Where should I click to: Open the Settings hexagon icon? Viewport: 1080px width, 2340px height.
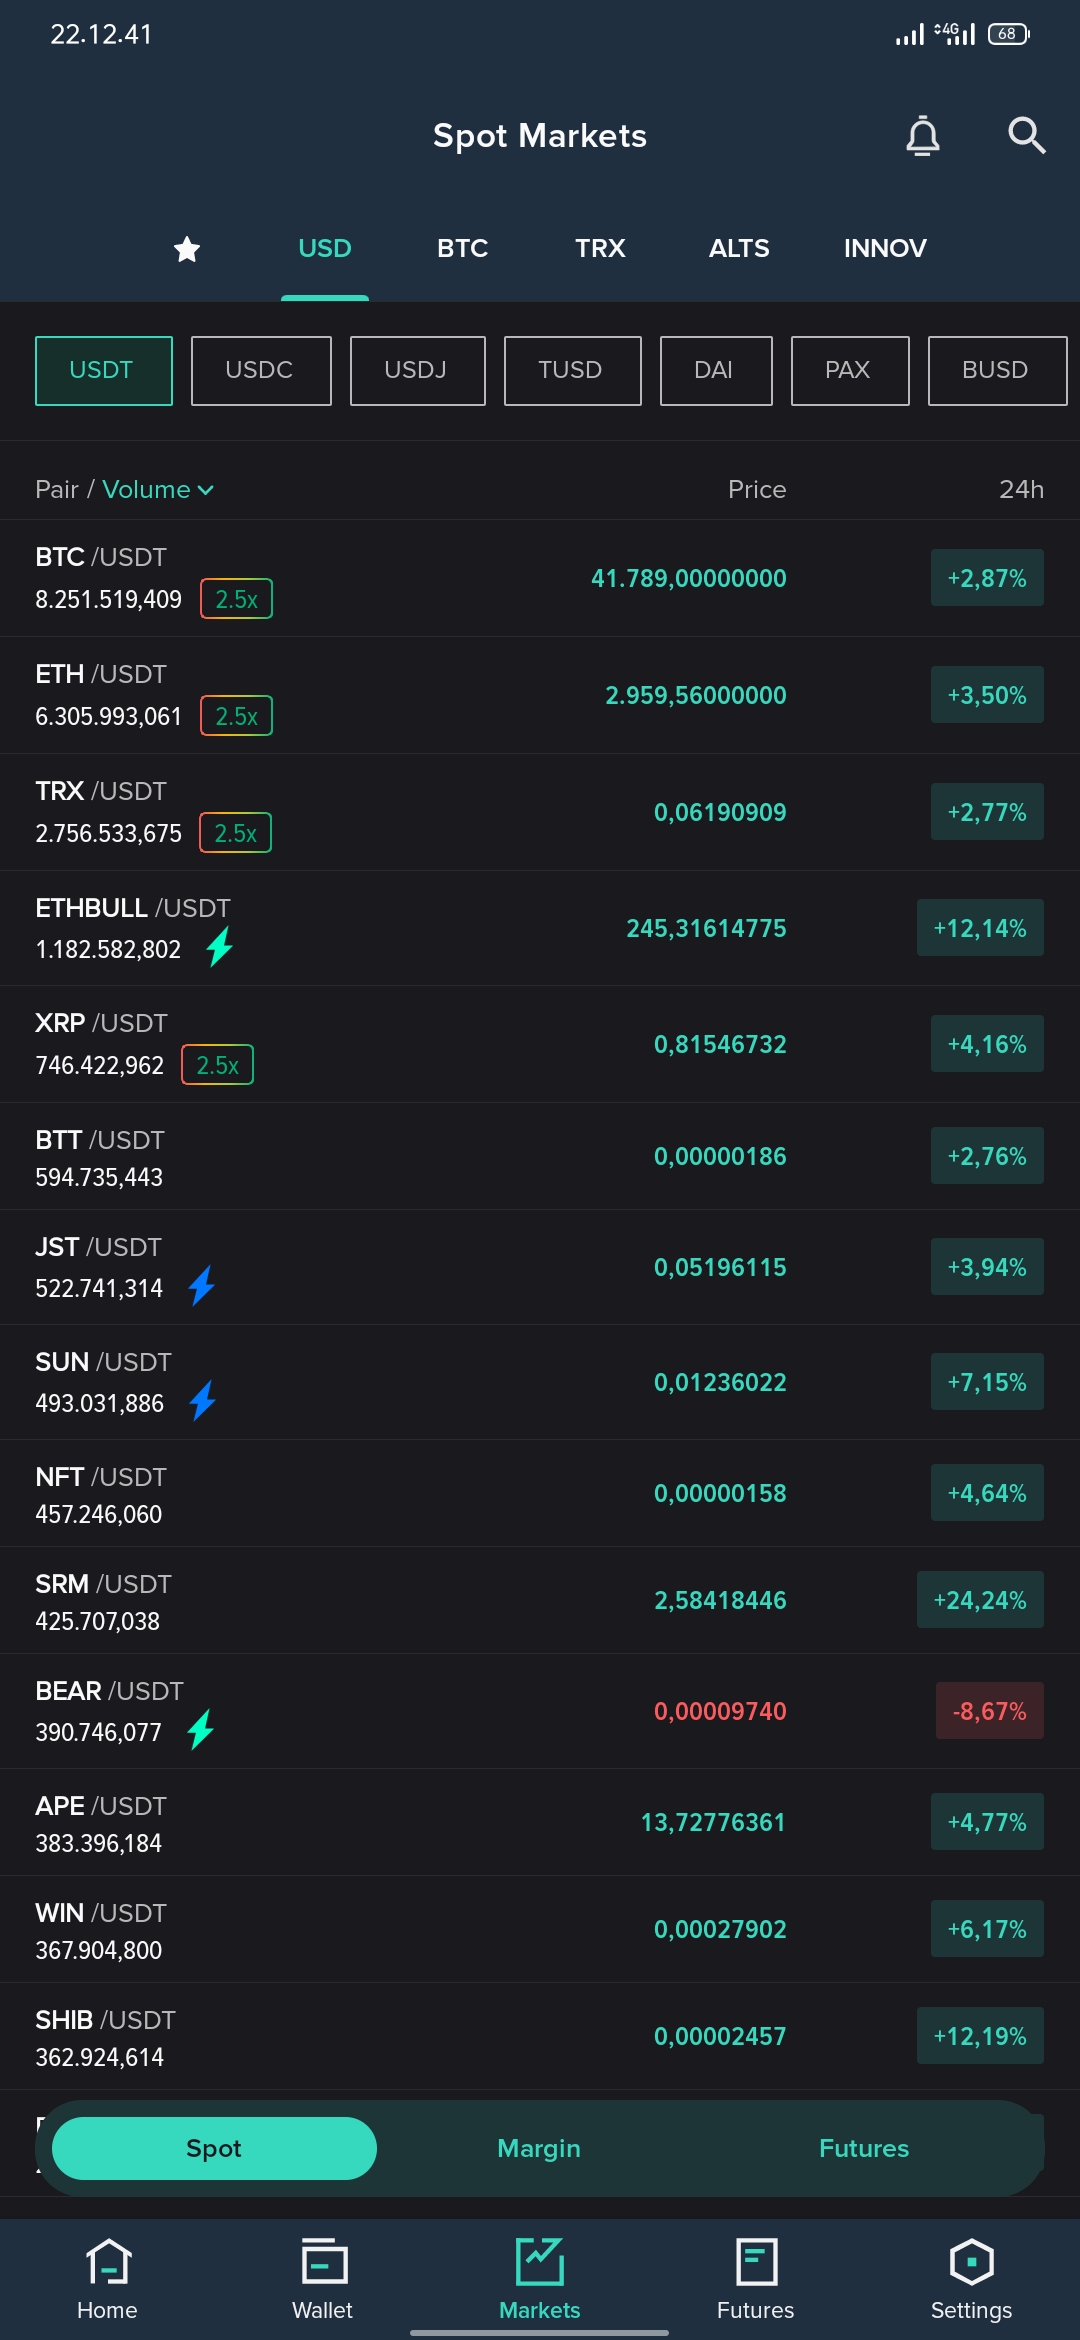point(971,2279)
